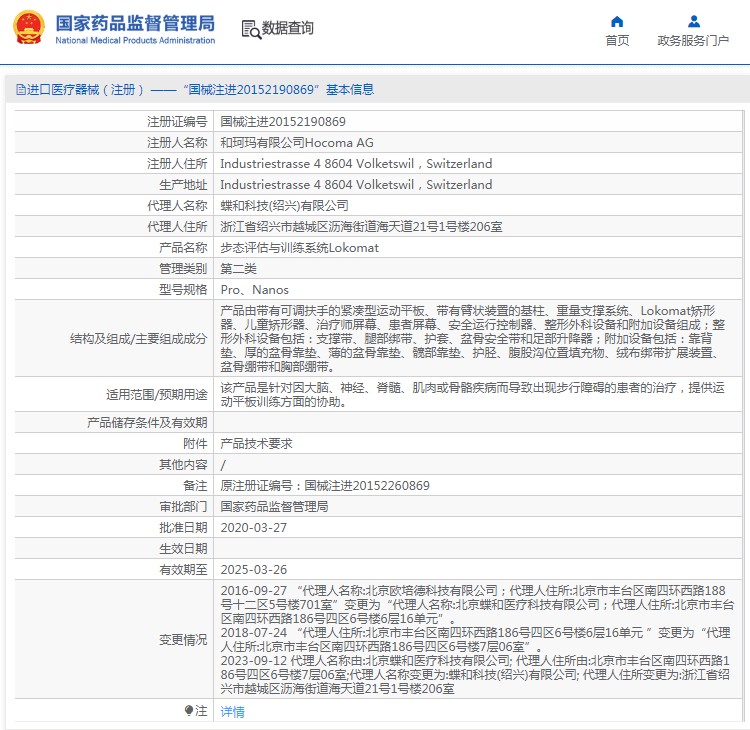Click approval date 2020-03-27
The image size is (750, 730).
coord(254,528)
